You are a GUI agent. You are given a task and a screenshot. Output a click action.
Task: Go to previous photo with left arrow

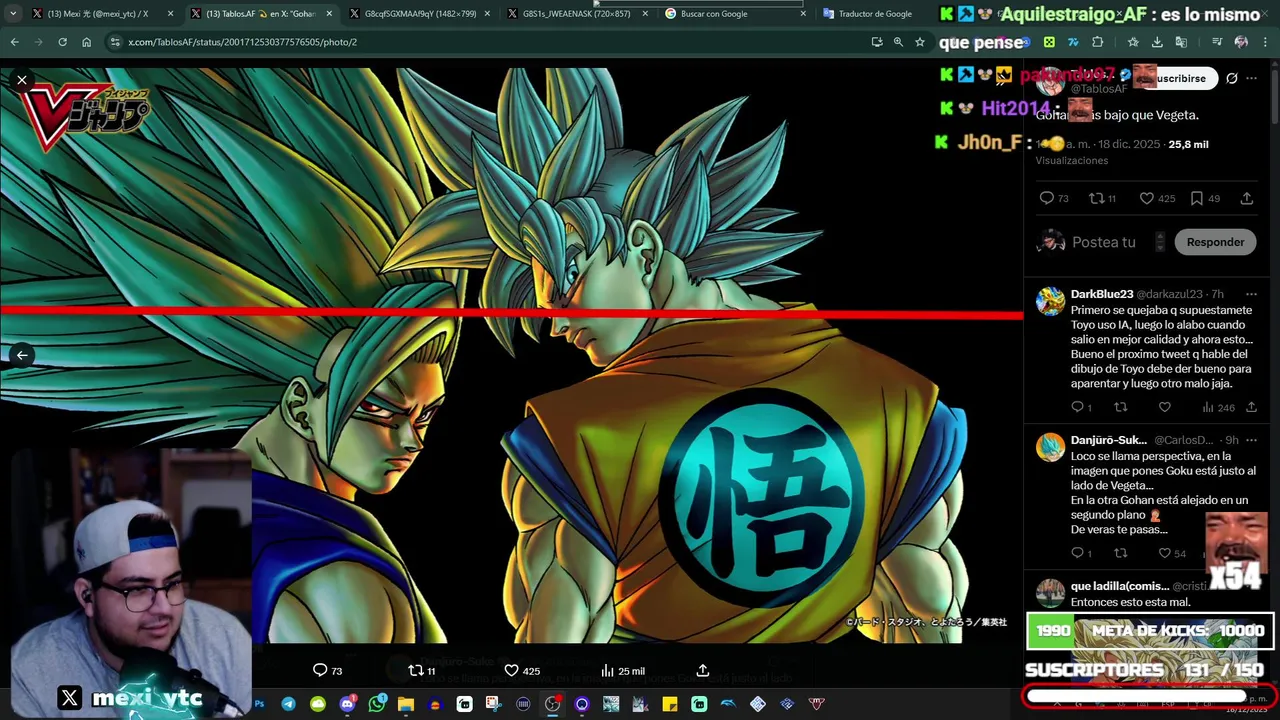pos(22,355)
